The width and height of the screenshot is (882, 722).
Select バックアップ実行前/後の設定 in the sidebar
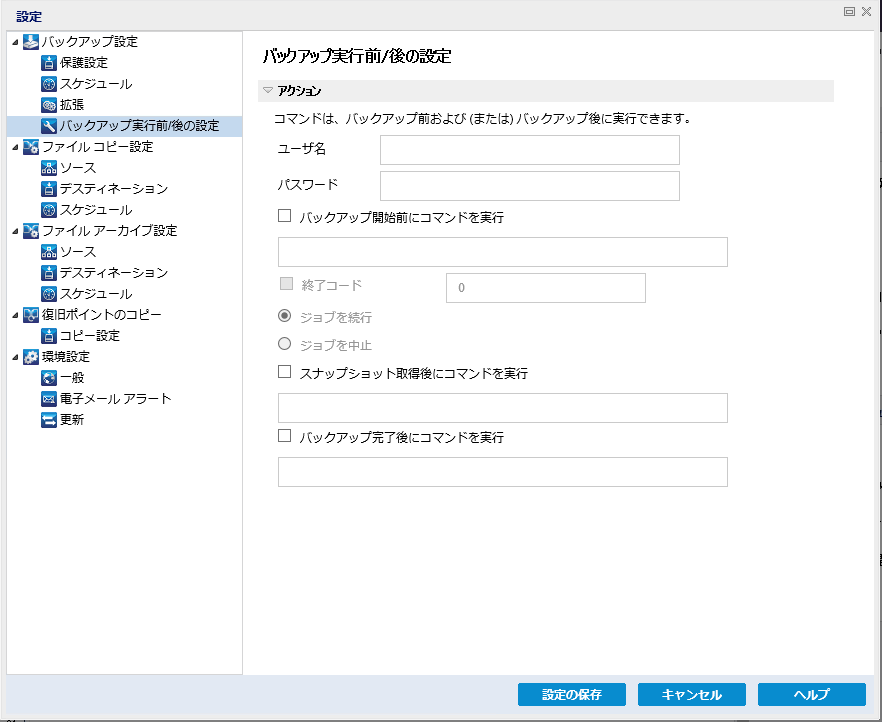pyautogui.click(x=120, y=125)
